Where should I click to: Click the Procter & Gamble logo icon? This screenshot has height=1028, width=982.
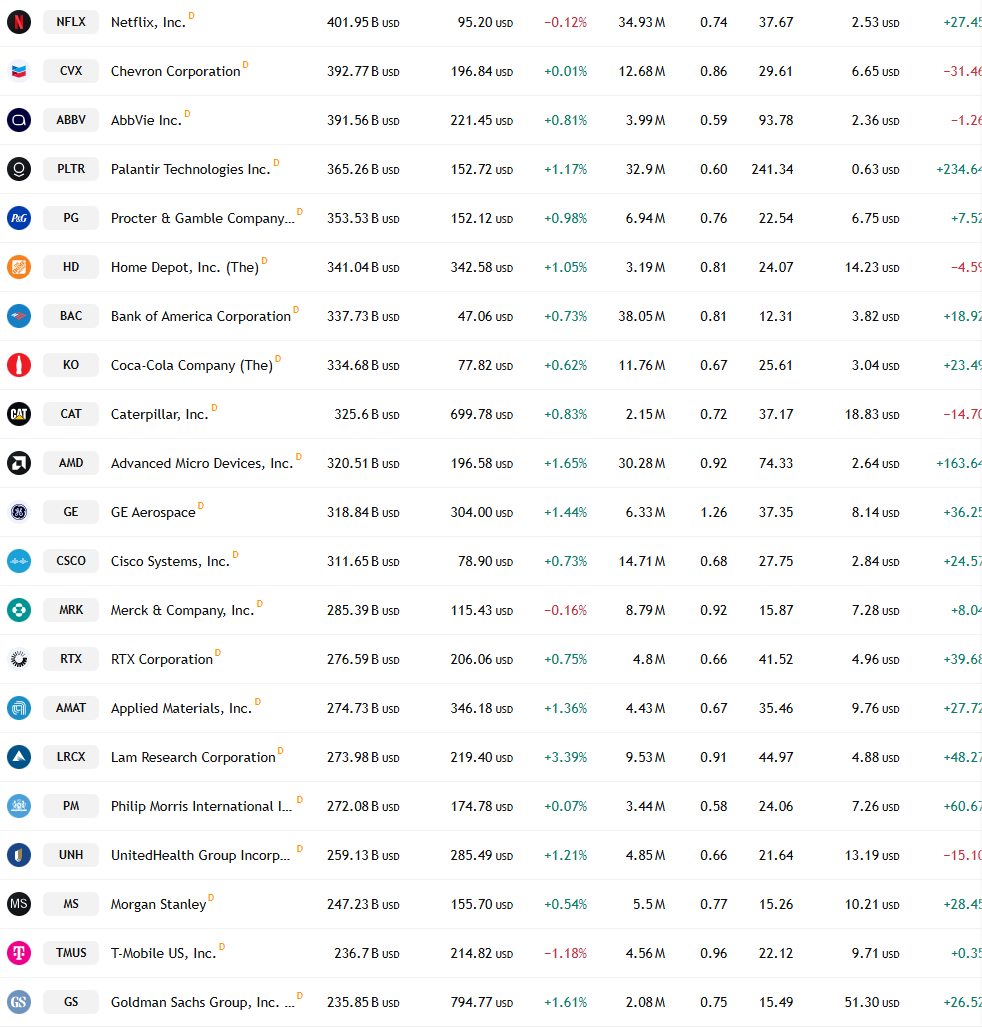(19, 218)
